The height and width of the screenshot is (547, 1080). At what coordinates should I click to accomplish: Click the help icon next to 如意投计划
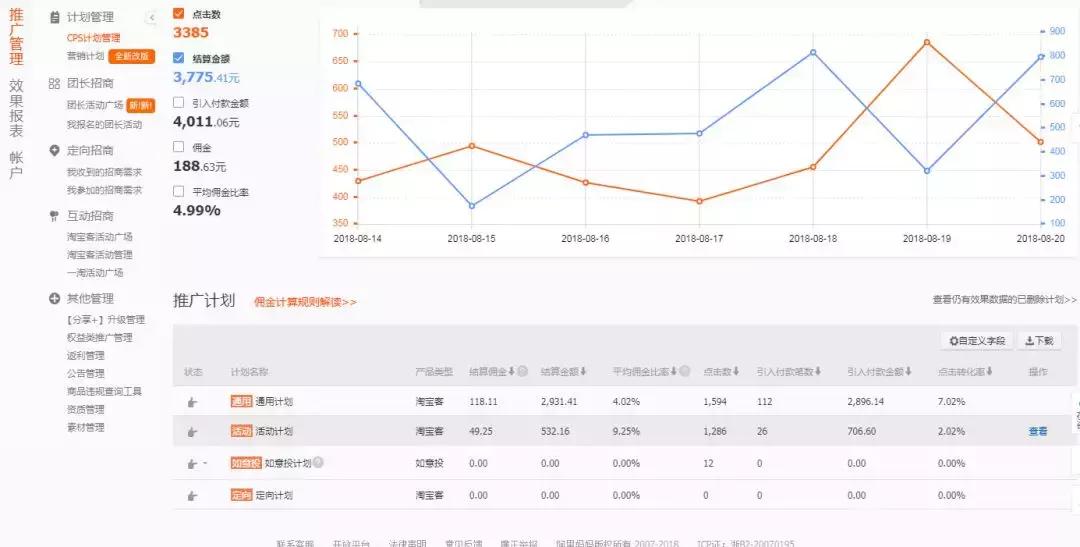coord(318,462)
